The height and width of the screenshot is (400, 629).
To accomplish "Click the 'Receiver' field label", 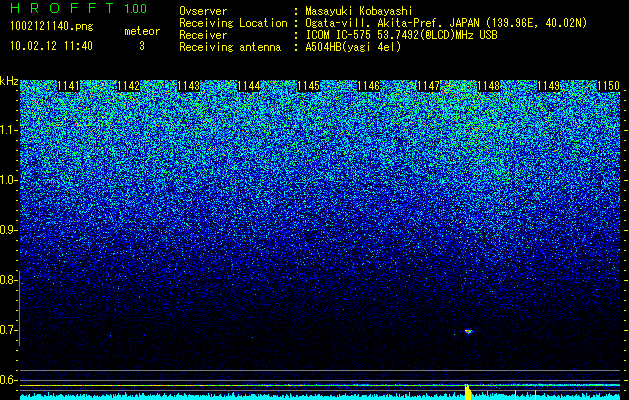I will pos(203,35).
